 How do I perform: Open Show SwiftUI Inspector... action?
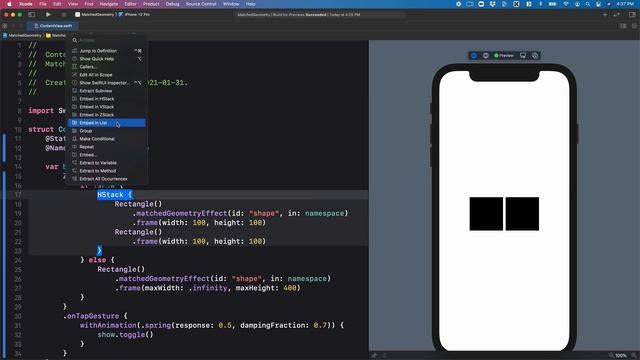click(x=107, y=83)
